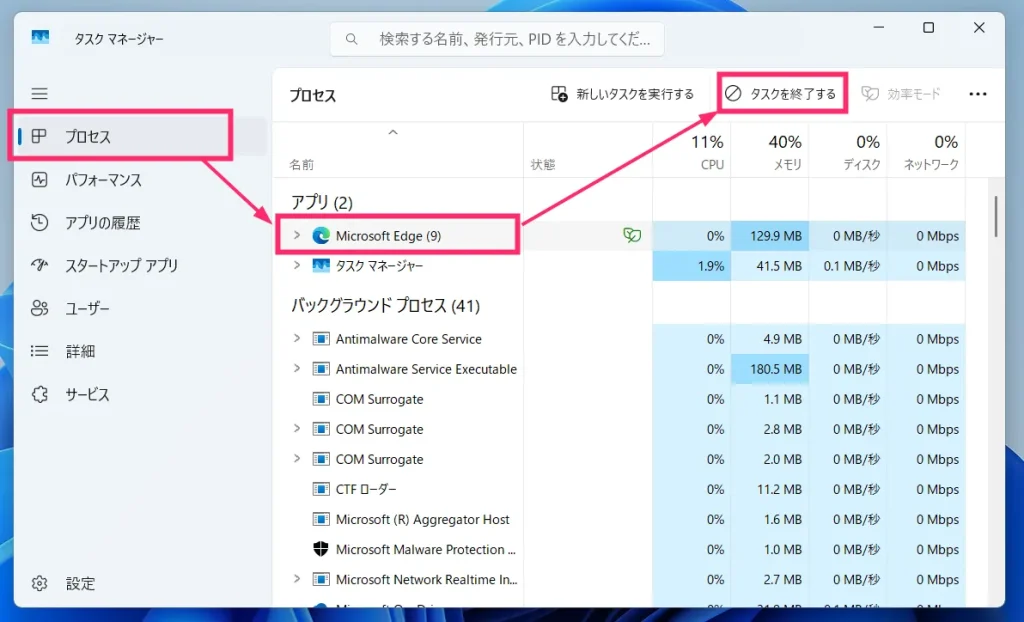The width and height of the screenshot is (1024, 622).
Task: Click the Antimalware Service Executable process icon
Action: tap(321, 369)
